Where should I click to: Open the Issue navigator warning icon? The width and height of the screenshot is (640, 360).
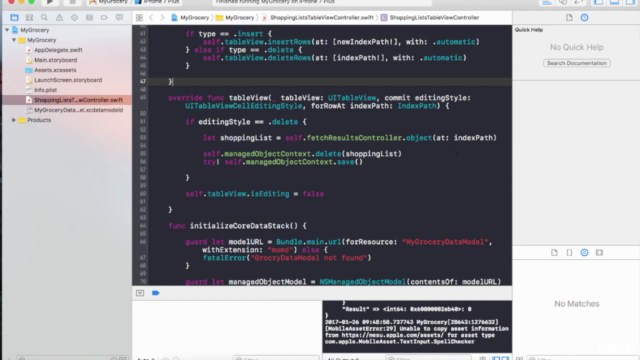coord(59,18)
